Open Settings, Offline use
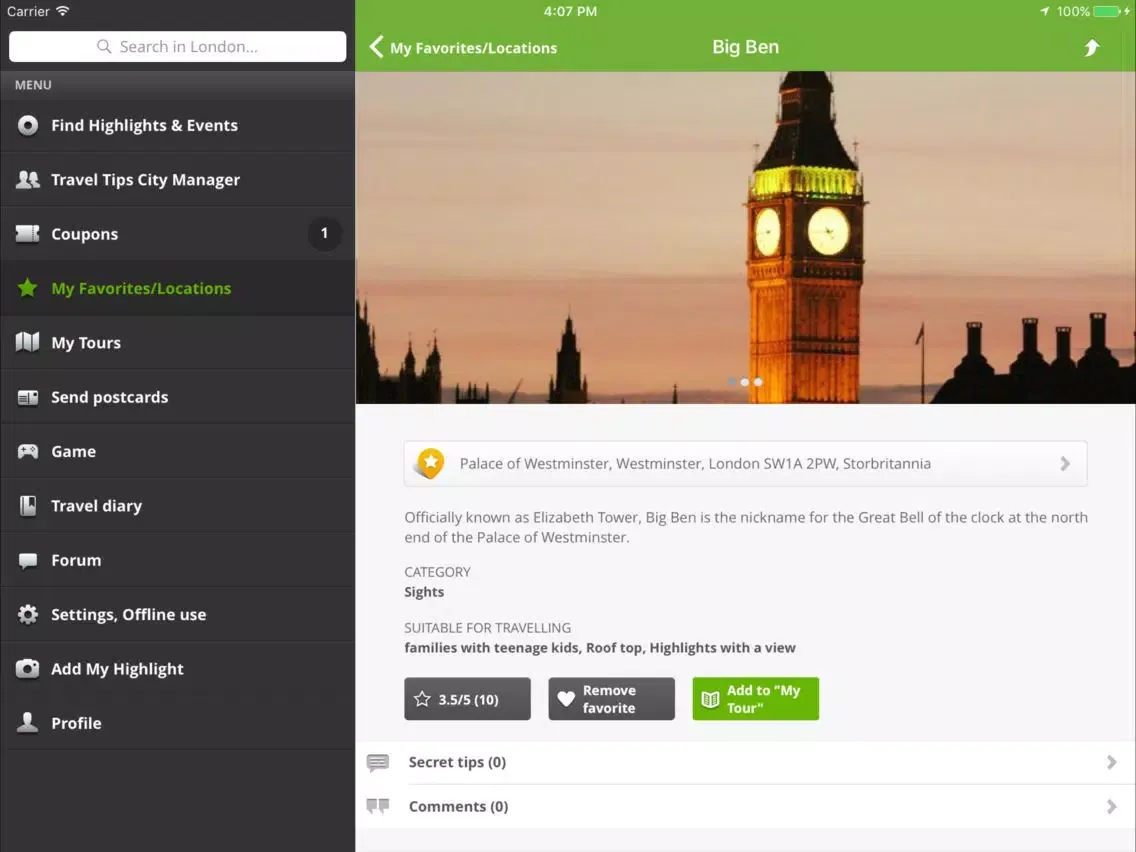The height and width of the screenshot is (852, 1136). 178,614
